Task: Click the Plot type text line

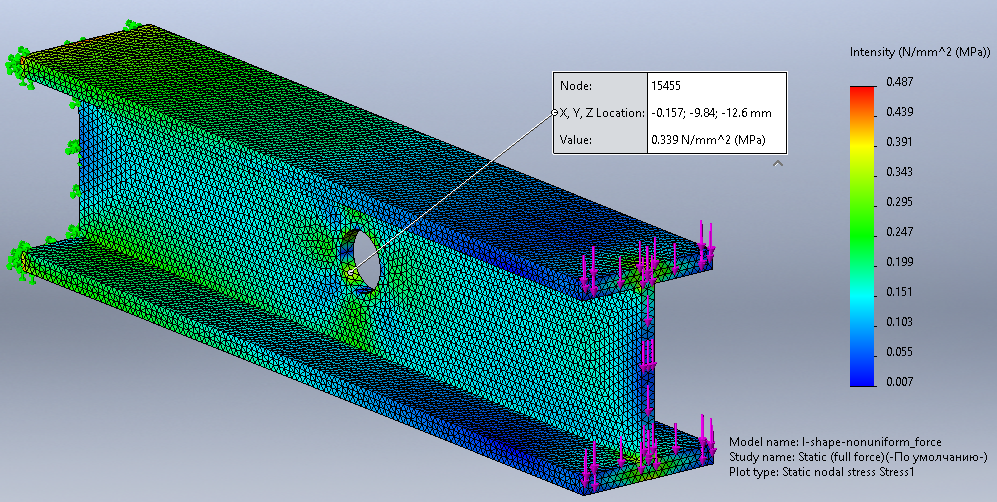Action: click(x=822, y=472)
